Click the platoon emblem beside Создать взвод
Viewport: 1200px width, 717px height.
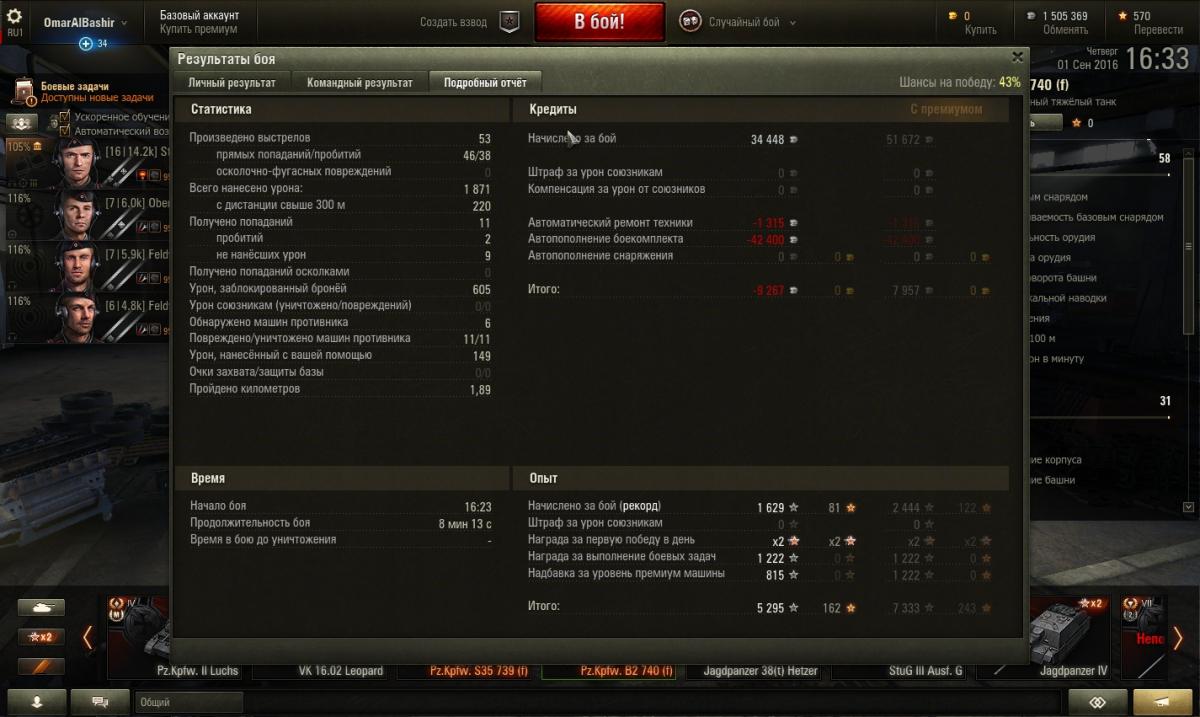pyautogui.click(x=509, y=22)
